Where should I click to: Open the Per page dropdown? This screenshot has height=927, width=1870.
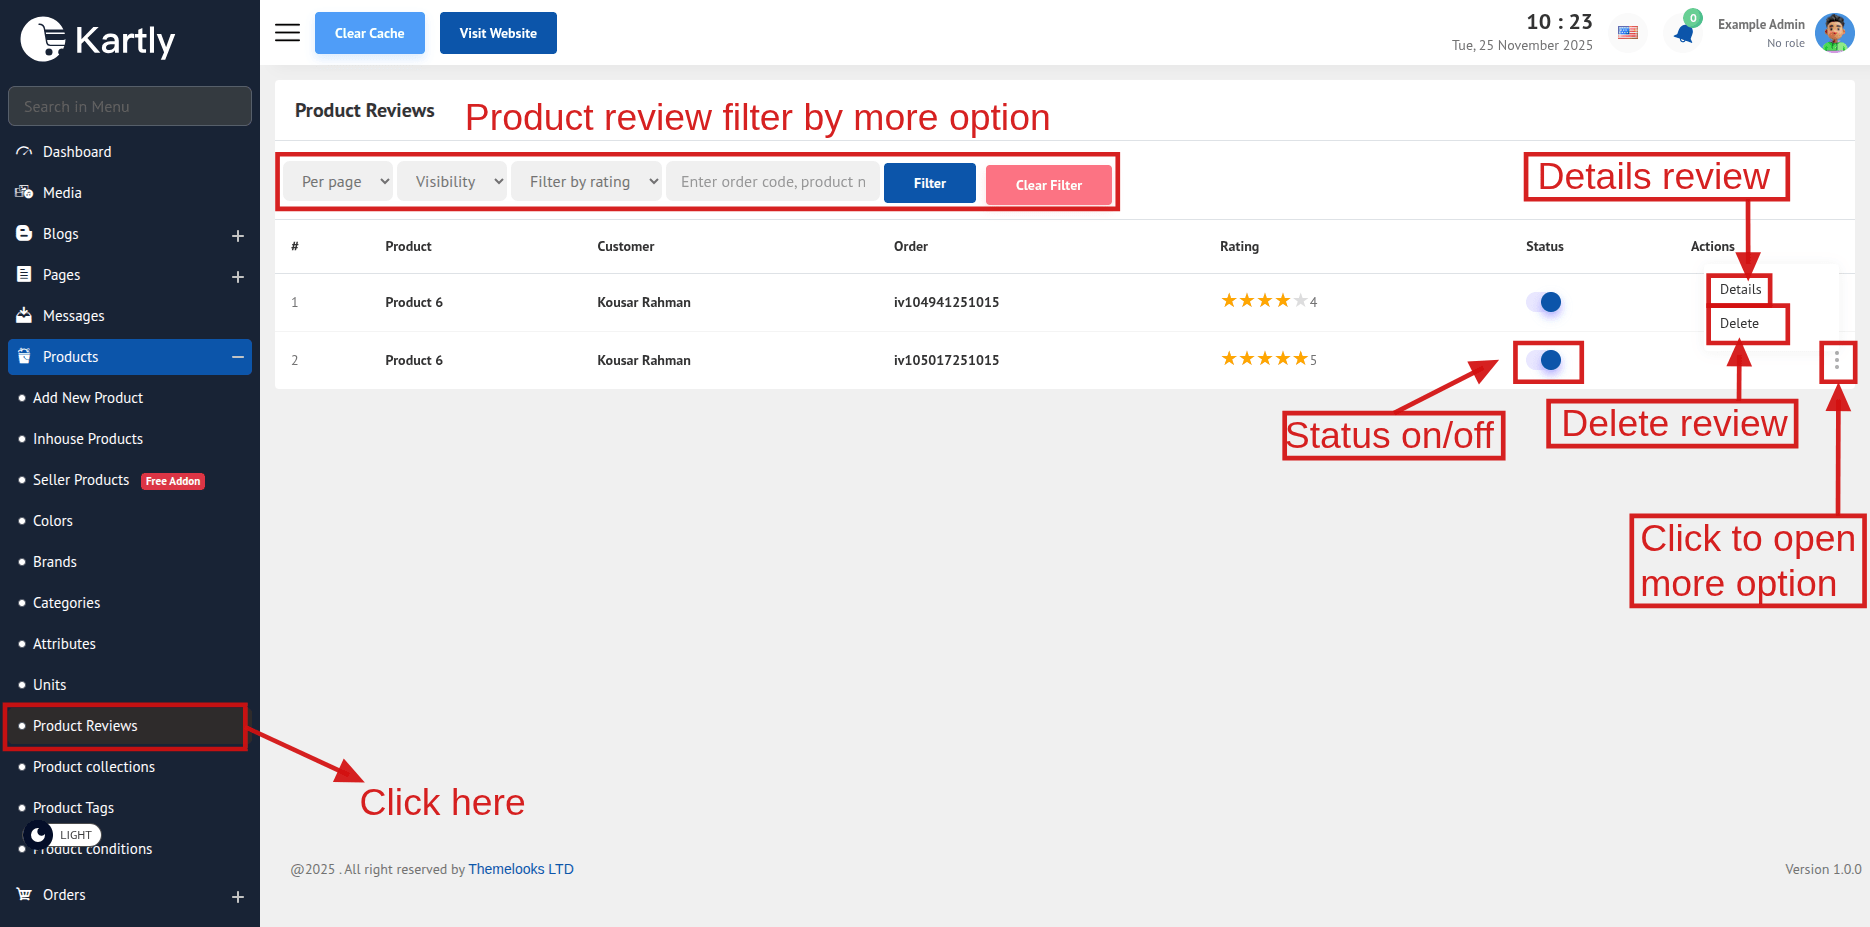pyautogui.click(x=338, y=182)
